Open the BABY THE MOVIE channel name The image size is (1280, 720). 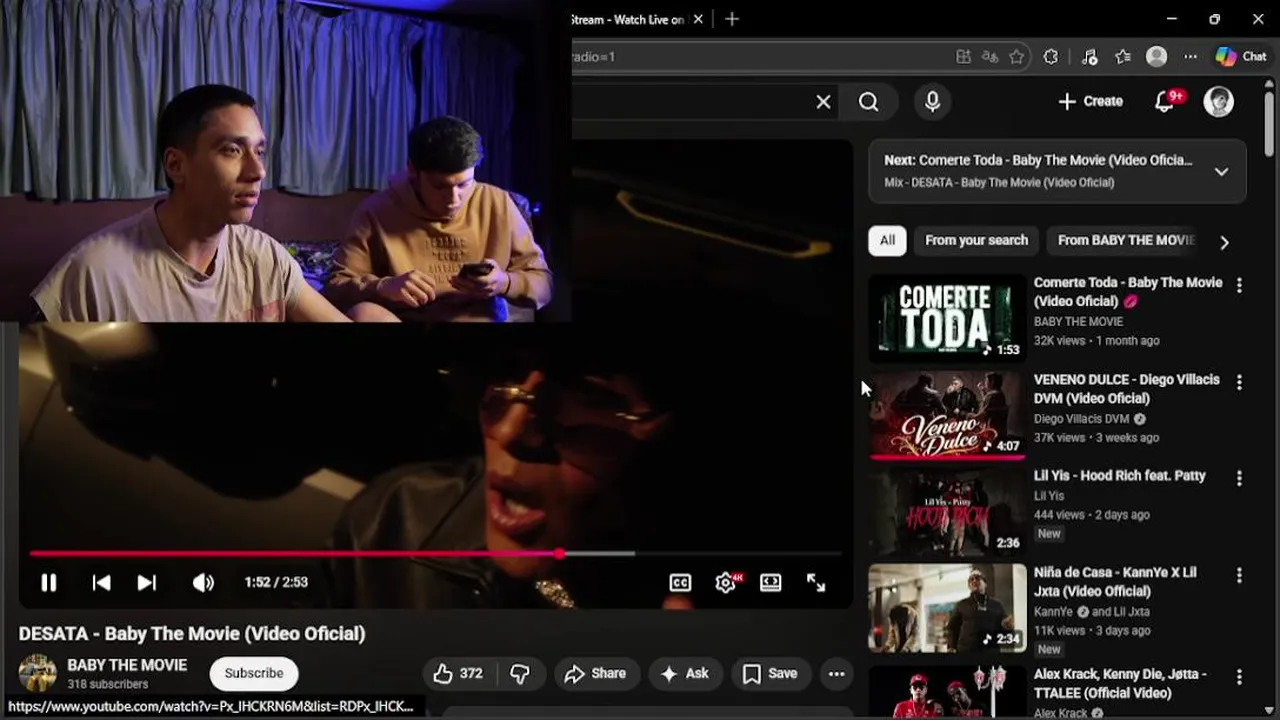[x=127, y=665]
